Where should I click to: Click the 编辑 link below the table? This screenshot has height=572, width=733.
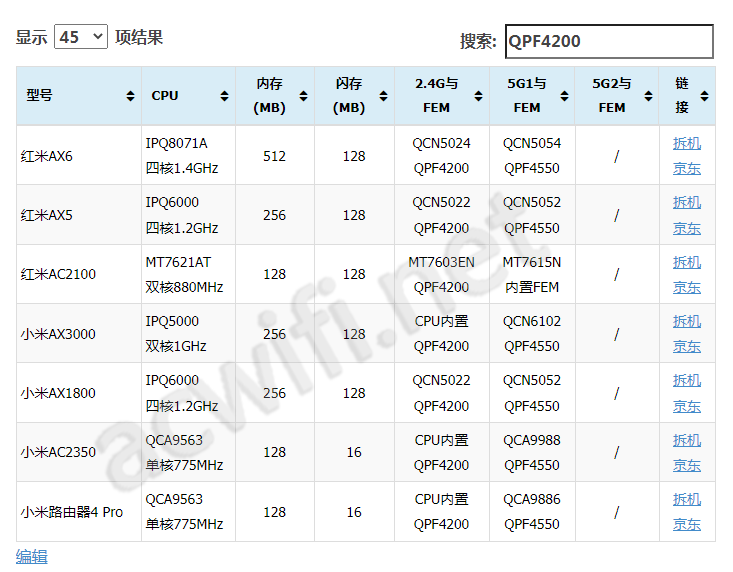click(32, 557)
